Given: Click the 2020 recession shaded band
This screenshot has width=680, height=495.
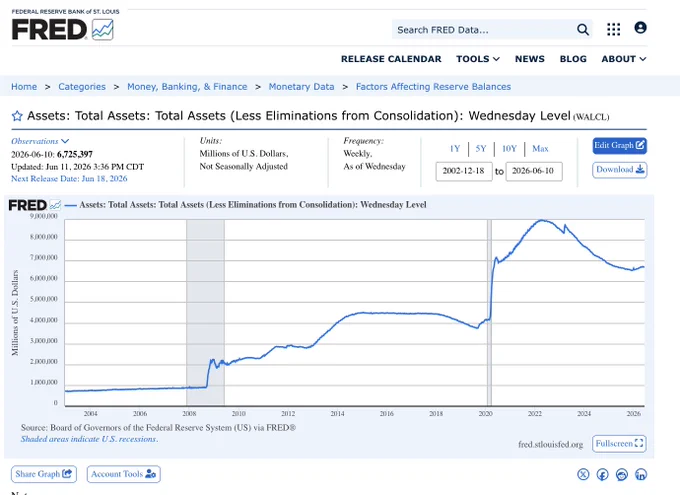Looking at the screenshot, I should [x=489, y=312].
